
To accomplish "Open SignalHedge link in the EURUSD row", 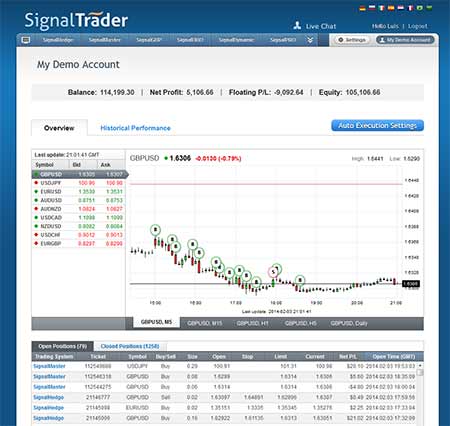I will pyautogui.click(x=49, y=408).
